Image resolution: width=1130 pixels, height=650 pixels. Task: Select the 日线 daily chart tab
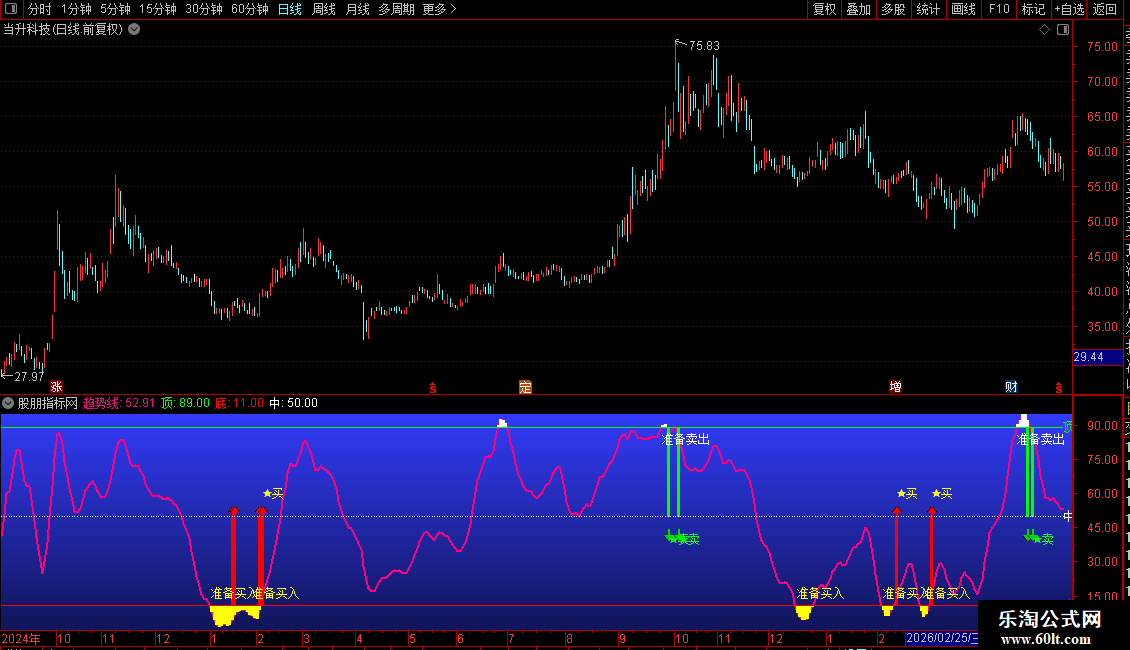tap(290, 9)
